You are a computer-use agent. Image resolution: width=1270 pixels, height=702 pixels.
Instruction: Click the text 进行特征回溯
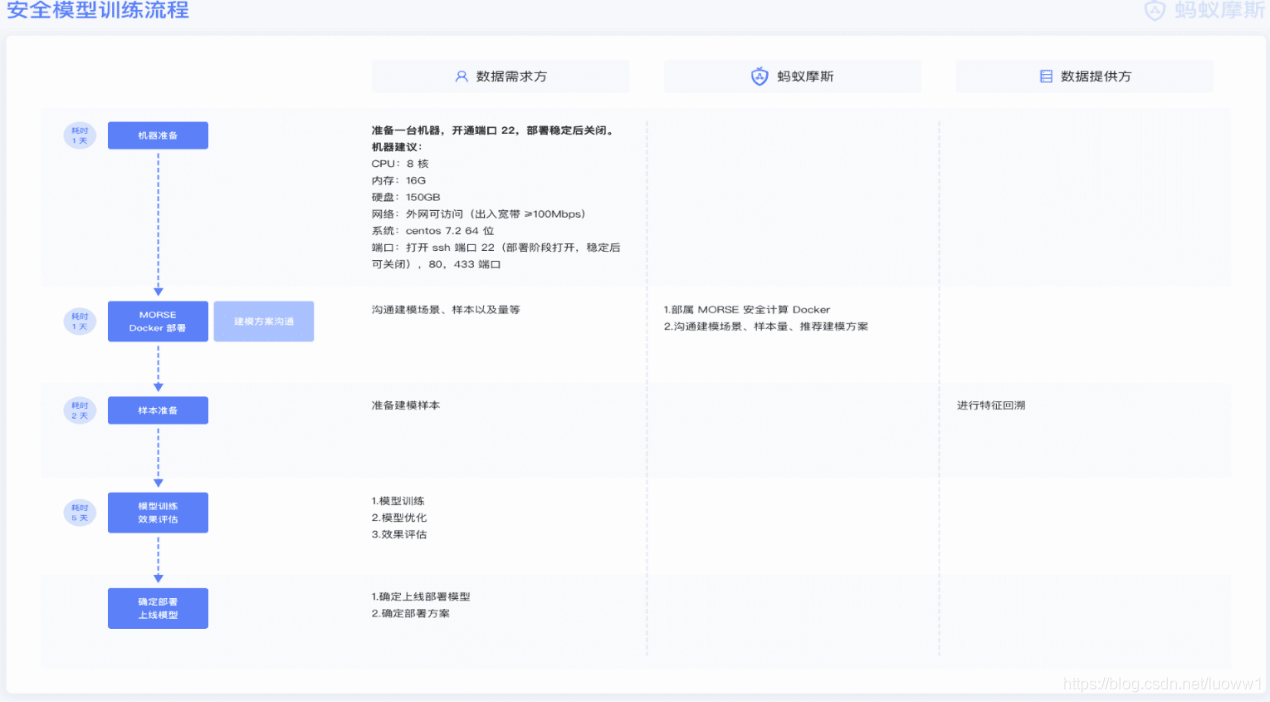(x=991, y=406)
